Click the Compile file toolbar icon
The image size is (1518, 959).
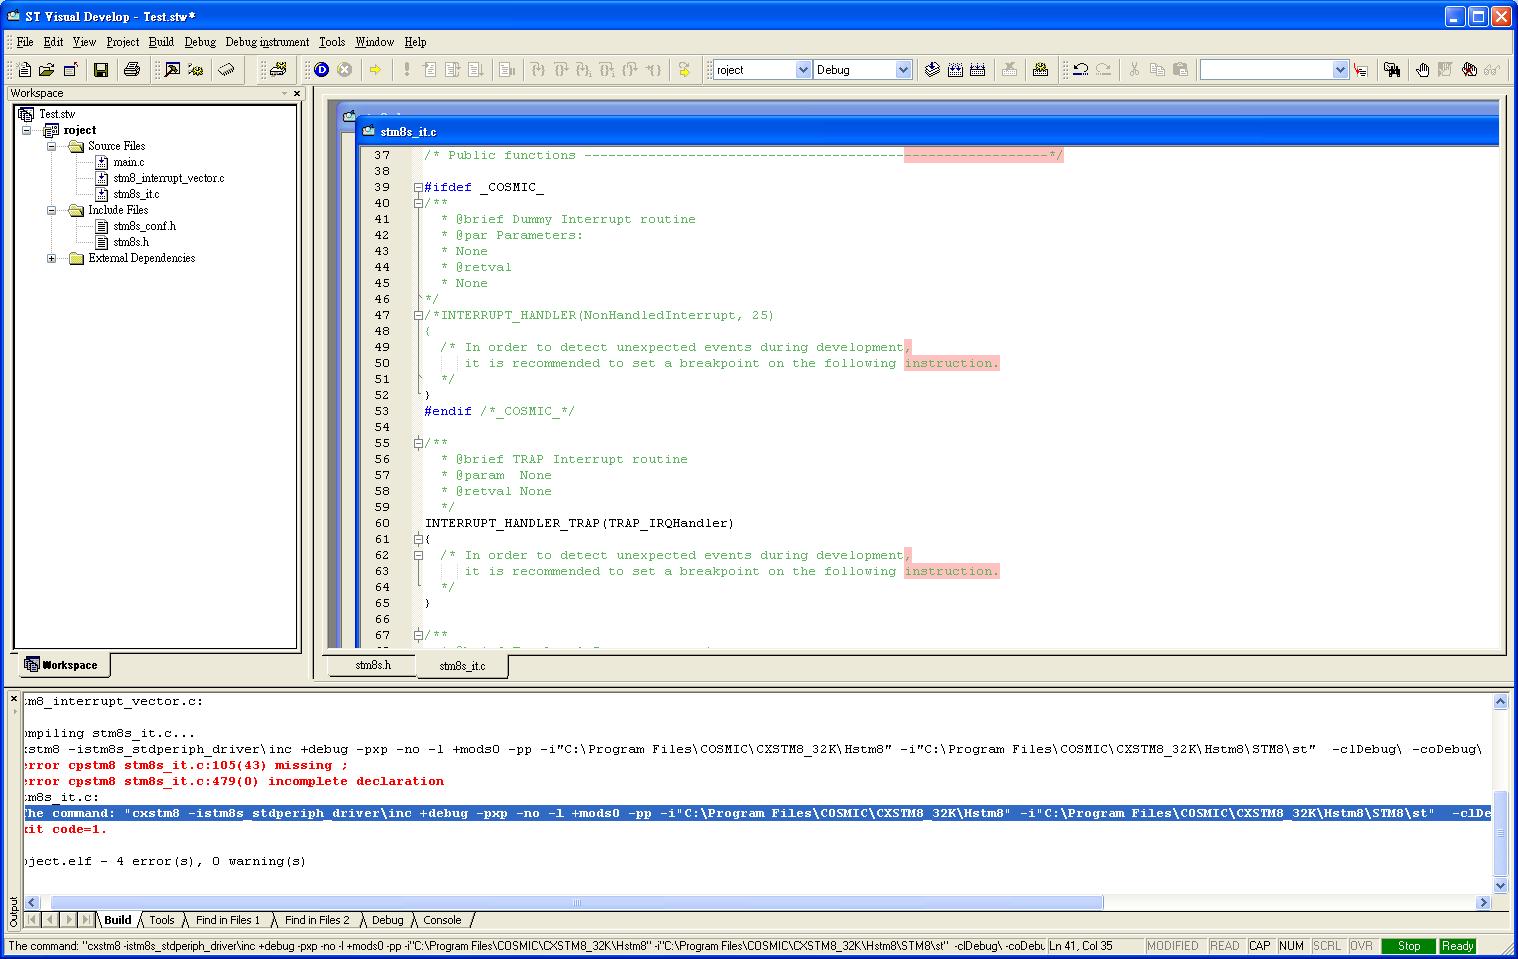tap(932, 69)
